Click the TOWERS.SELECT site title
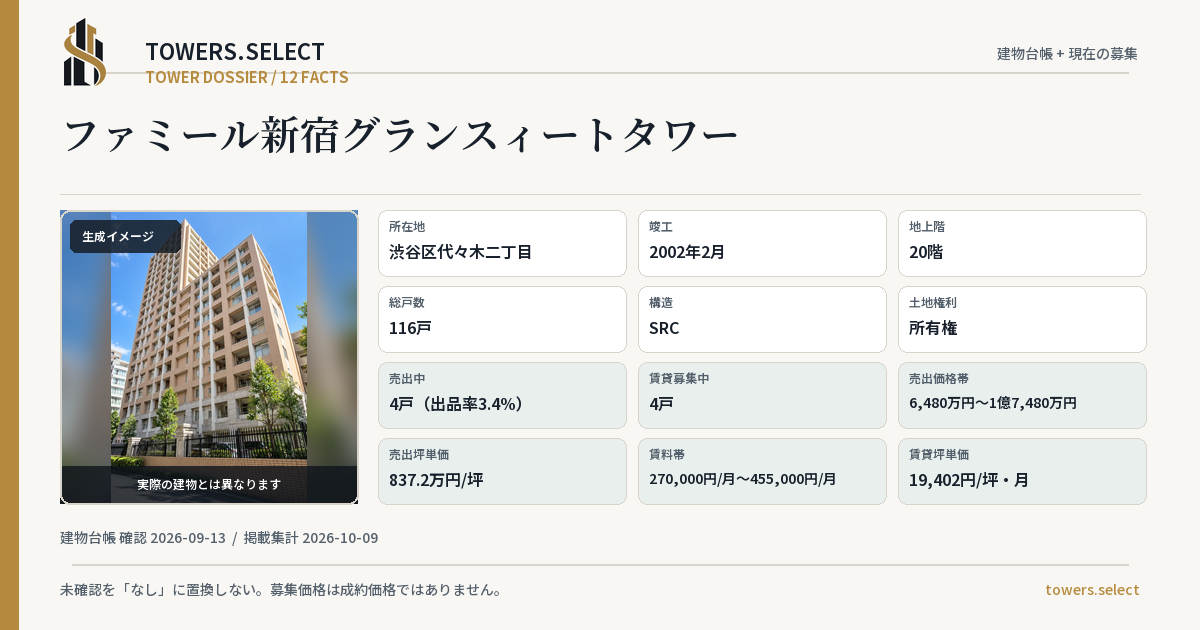This screenshot has width=1200, height=630. (x=235, y=51)
